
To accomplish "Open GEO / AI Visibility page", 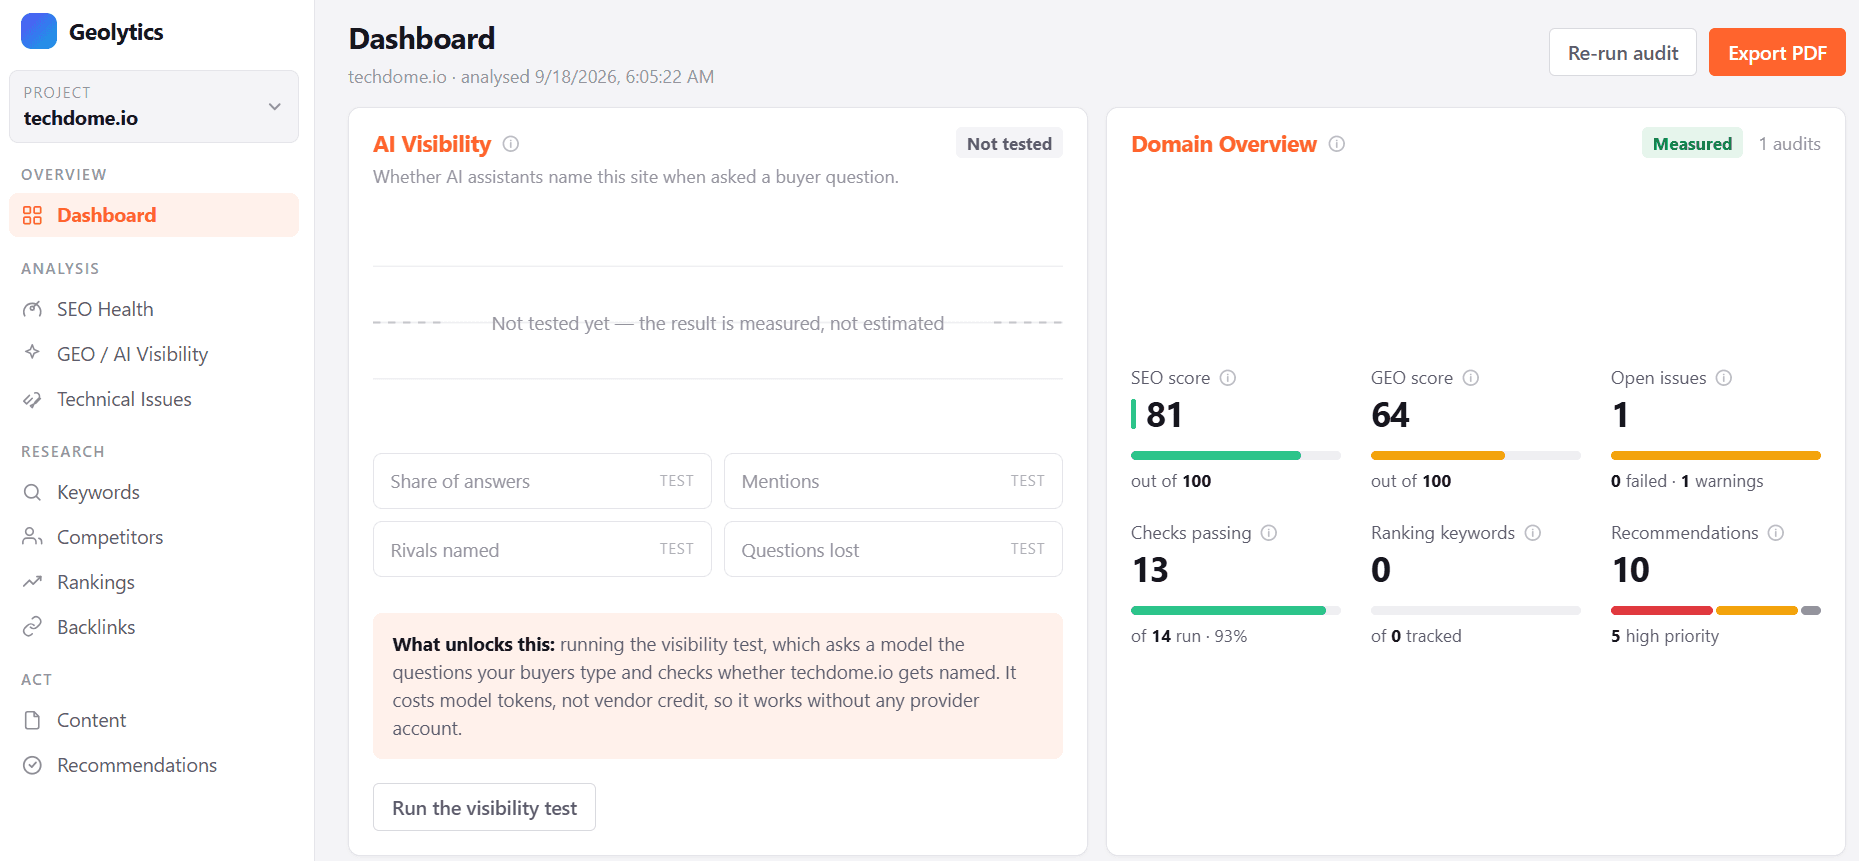I will click(154, 354).
